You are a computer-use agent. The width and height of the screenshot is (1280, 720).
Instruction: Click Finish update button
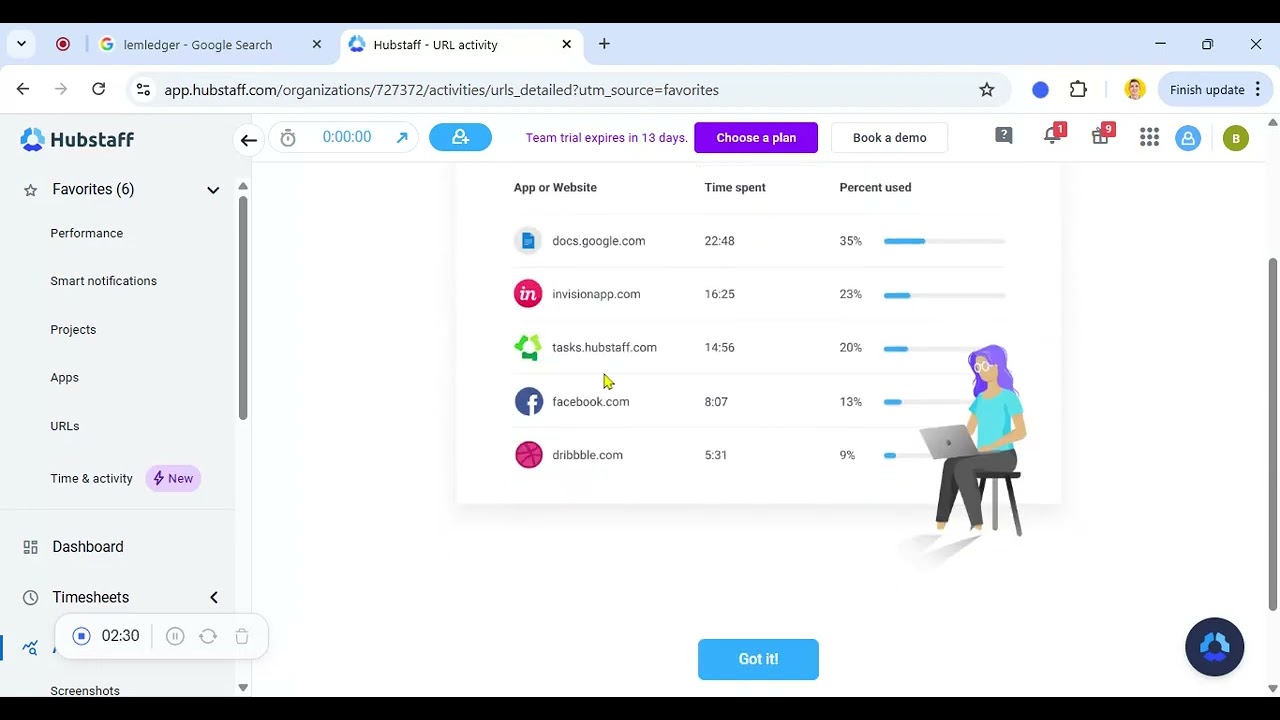click(1215, 90)
